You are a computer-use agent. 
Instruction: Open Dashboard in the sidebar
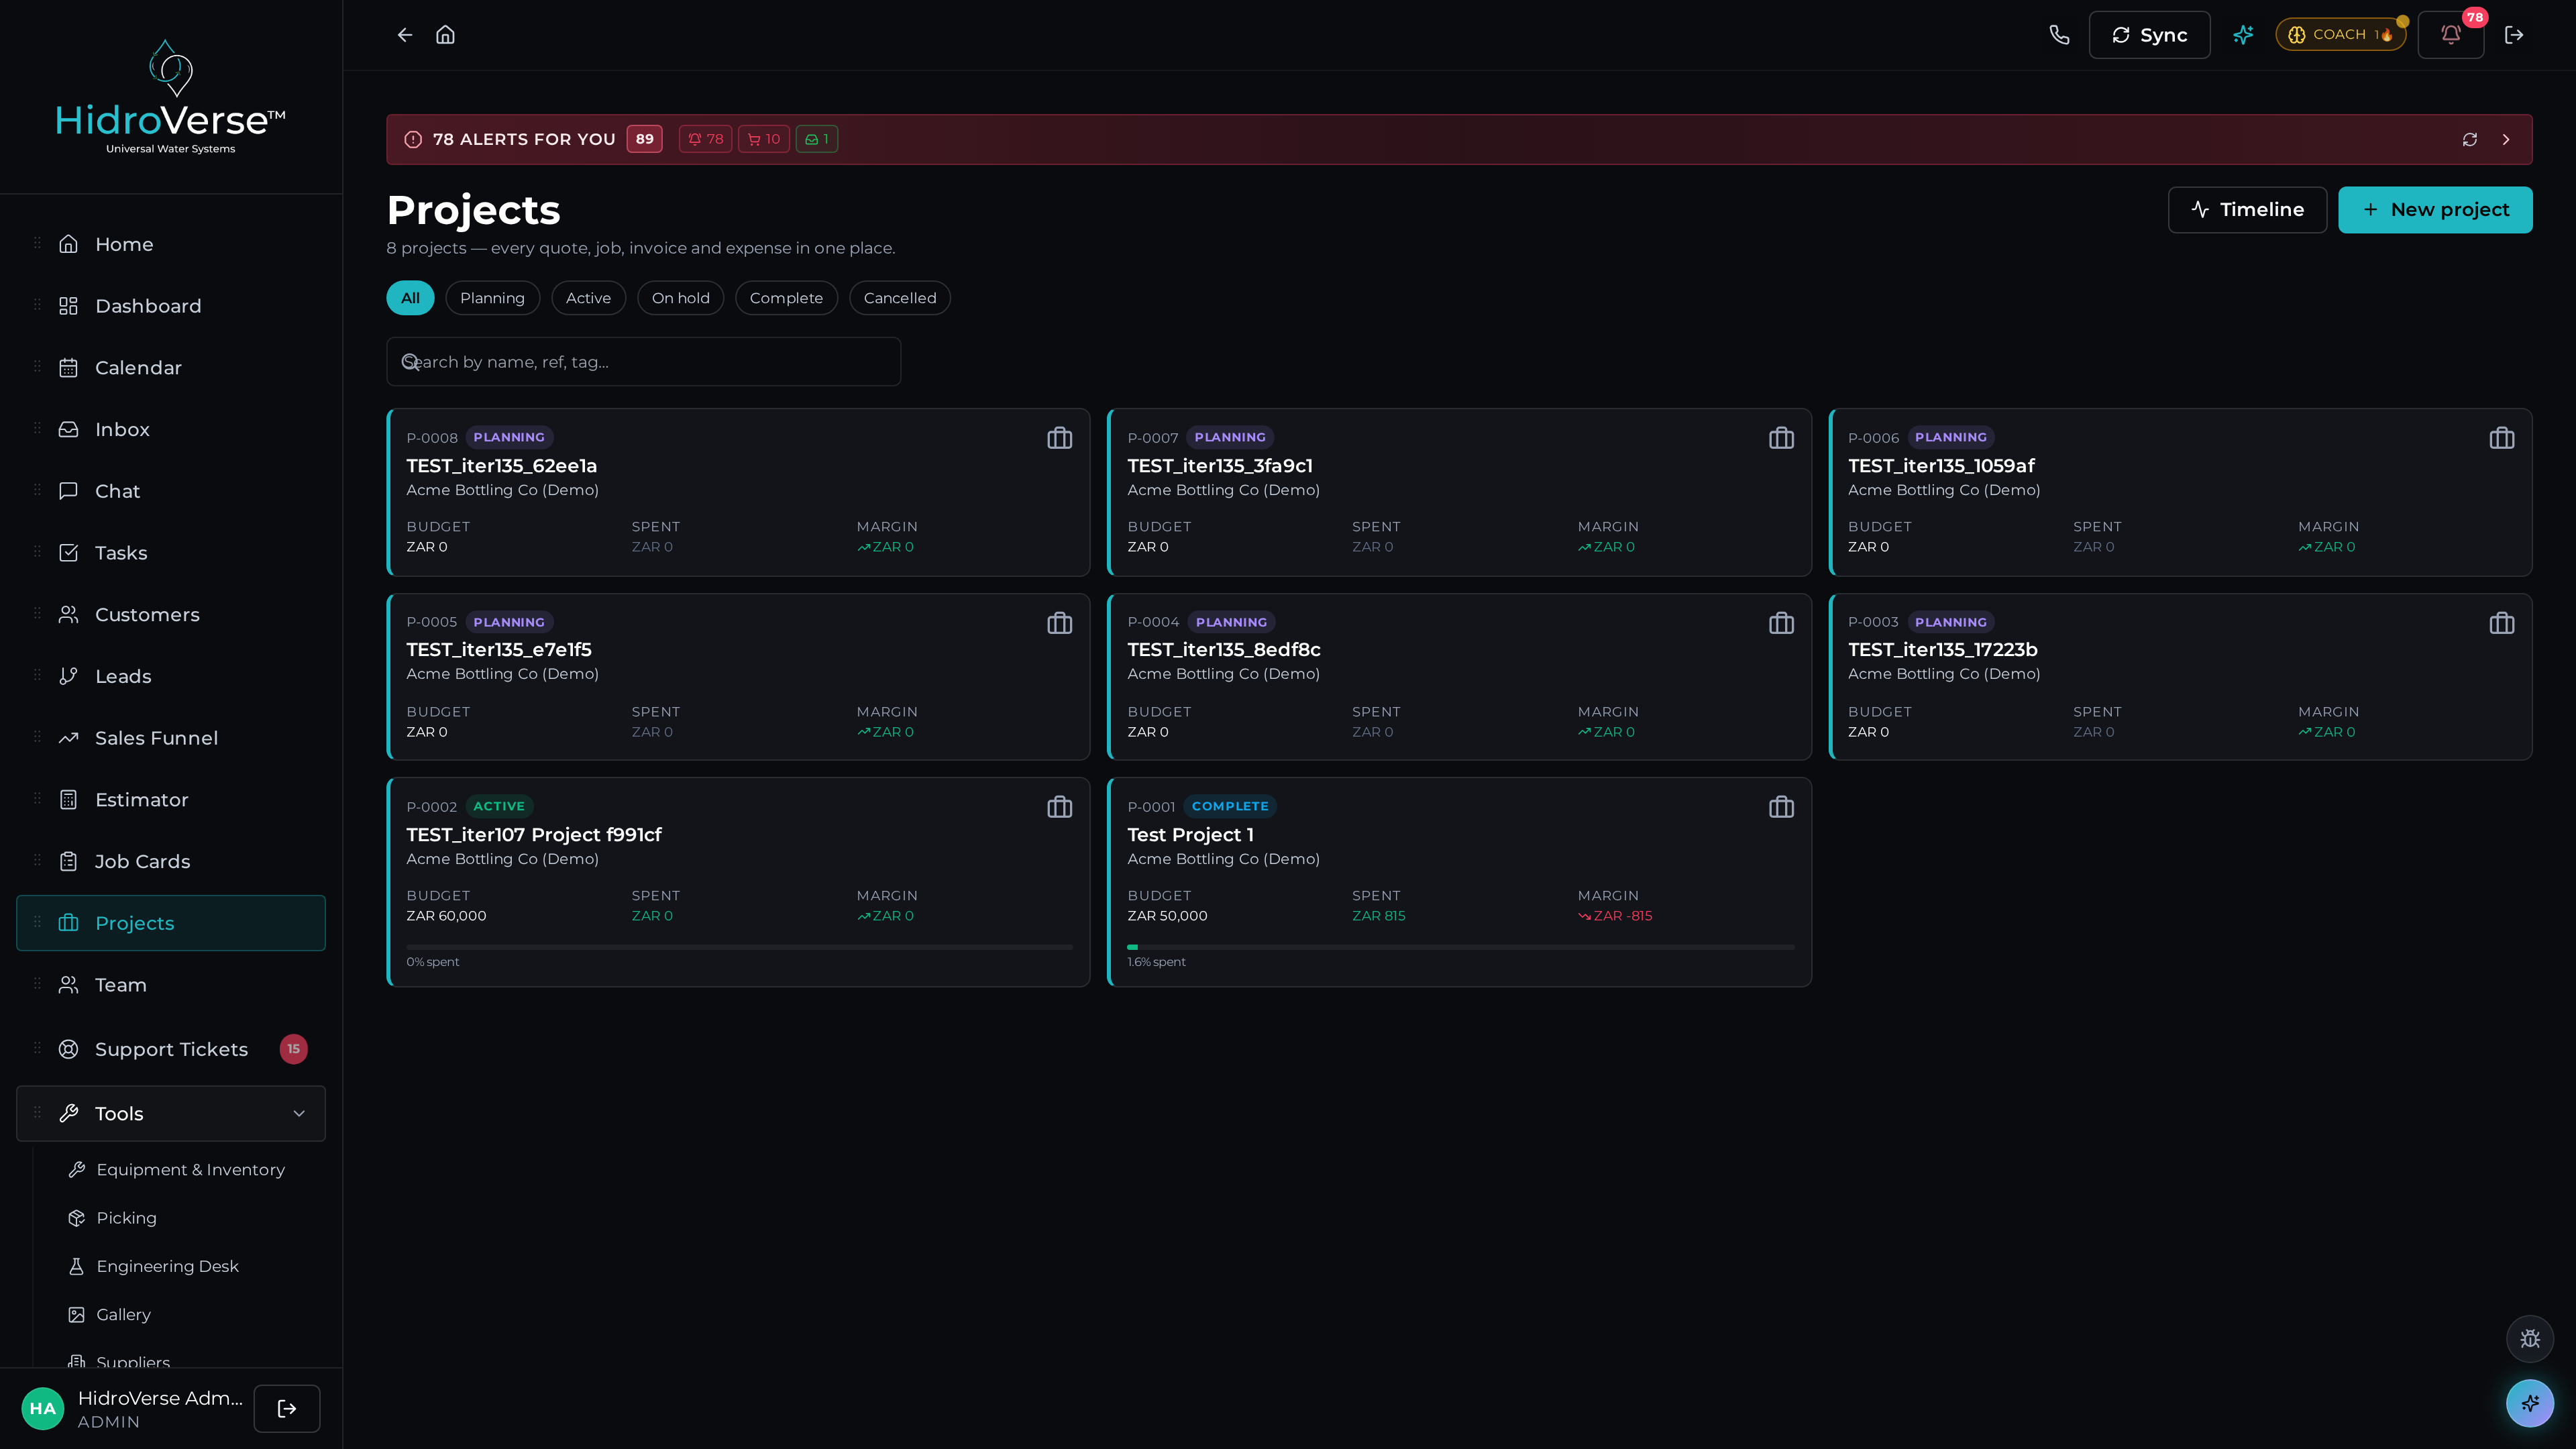[171, 306]
